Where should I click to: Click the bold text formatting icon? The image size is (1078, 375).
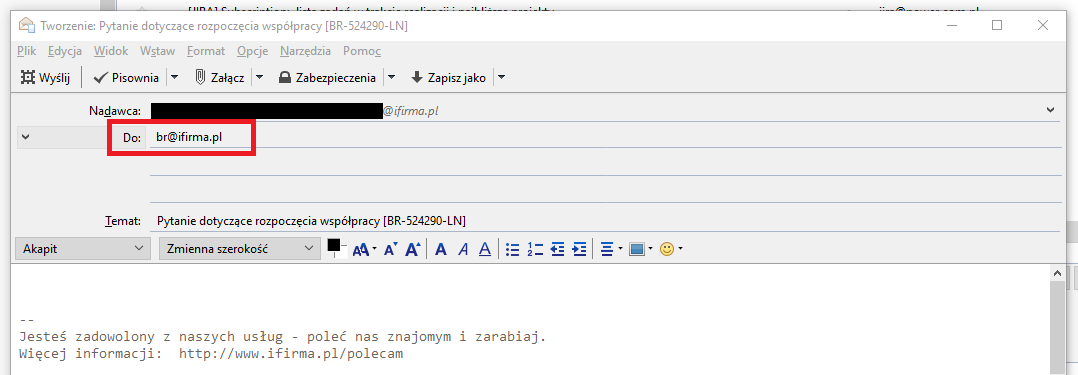point(441,249)
